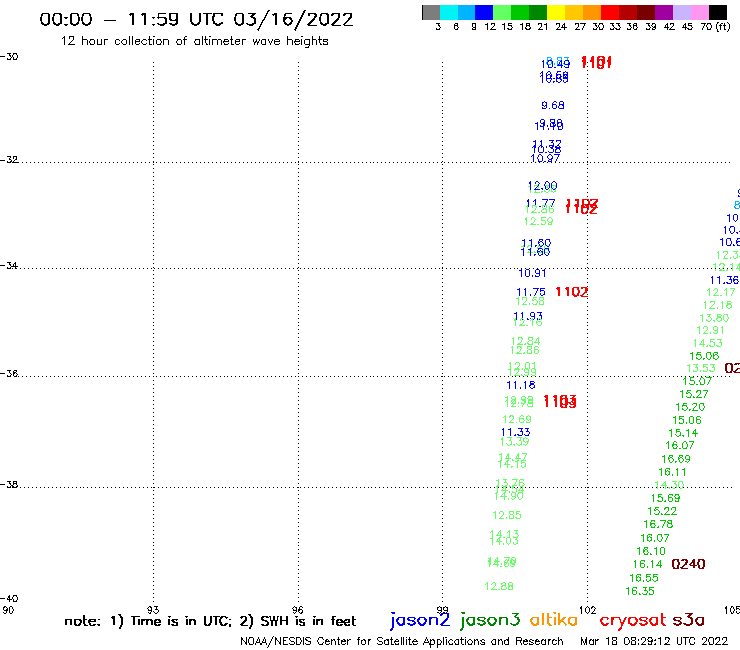Screen dimensions: 740x650
Task: Click the blue value 11.33
Action: 515,432
